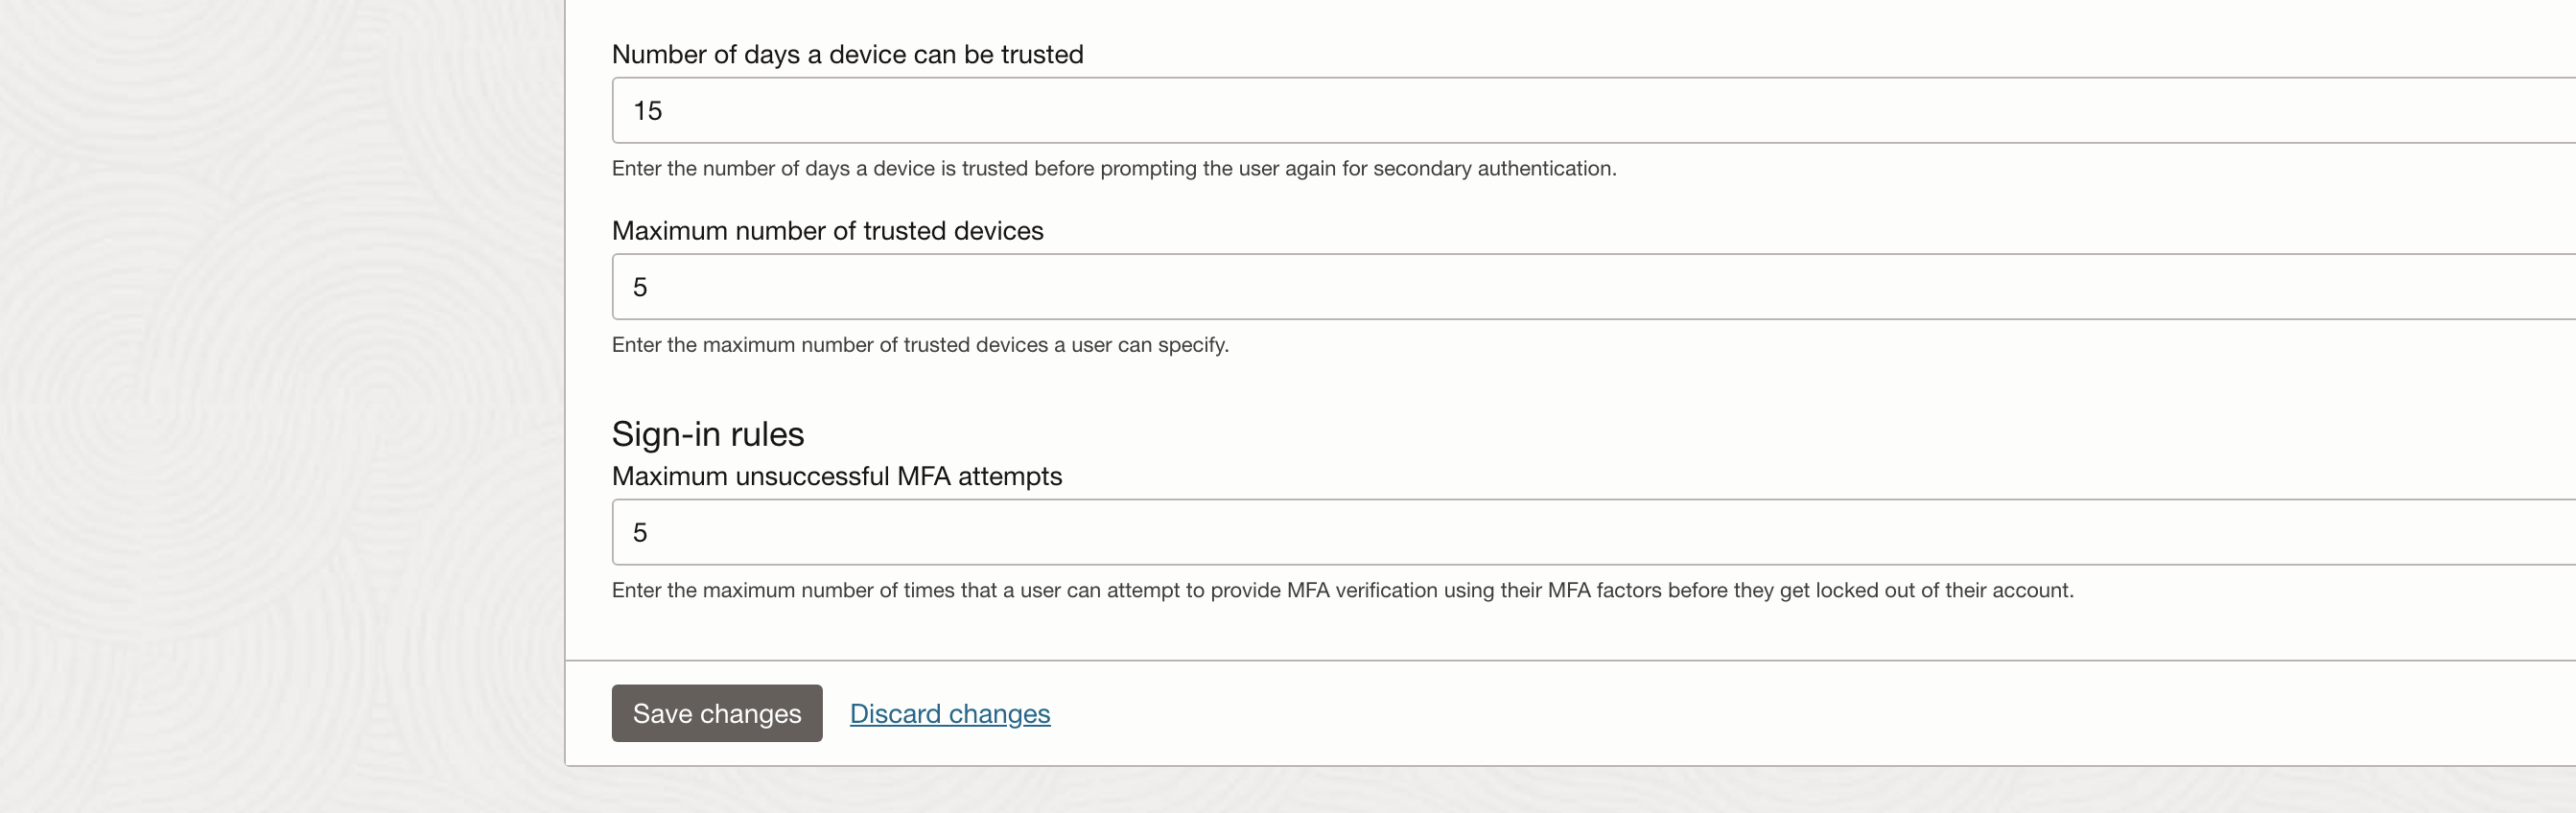Click the Sign-in rules section heading

(x=706, y=433)
